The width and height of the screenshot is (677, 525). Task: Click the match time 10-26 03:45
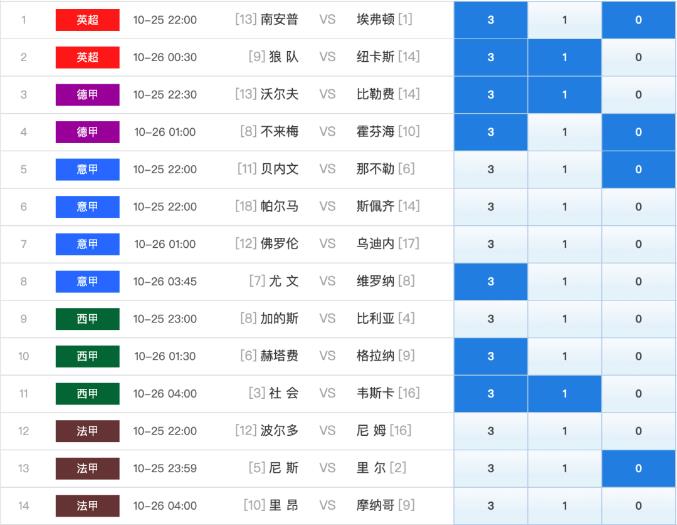(165, 281)
